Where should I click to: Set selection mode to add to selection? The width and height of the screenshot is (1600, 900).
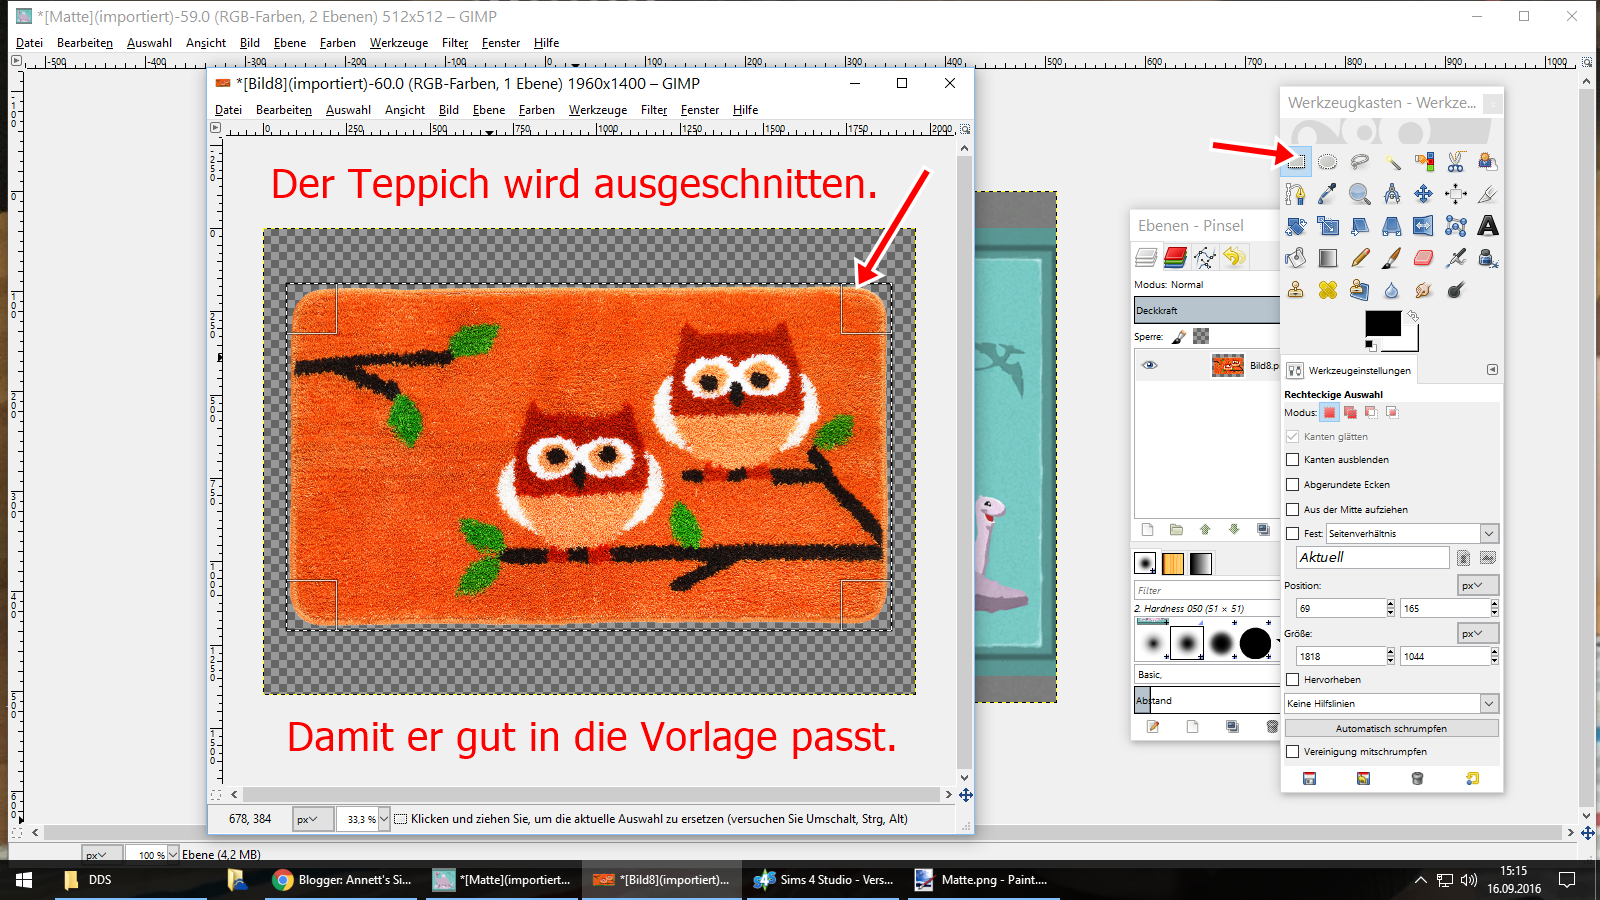click(x=1350, y=412)
